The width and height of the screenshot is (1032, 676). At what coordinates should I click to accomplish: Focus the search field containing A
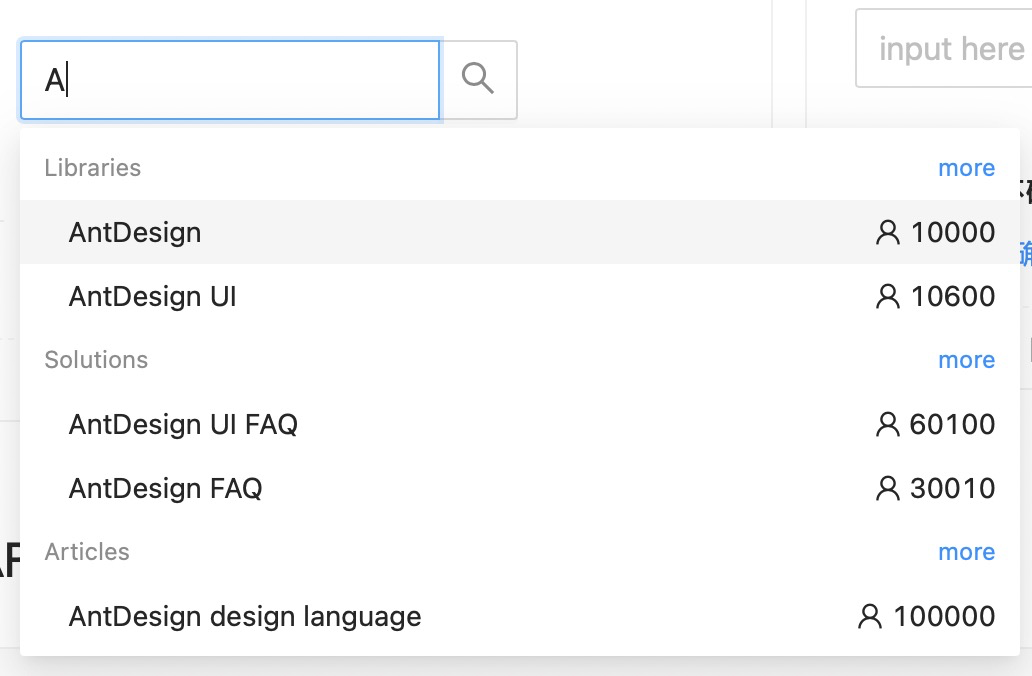coord(240,80)
